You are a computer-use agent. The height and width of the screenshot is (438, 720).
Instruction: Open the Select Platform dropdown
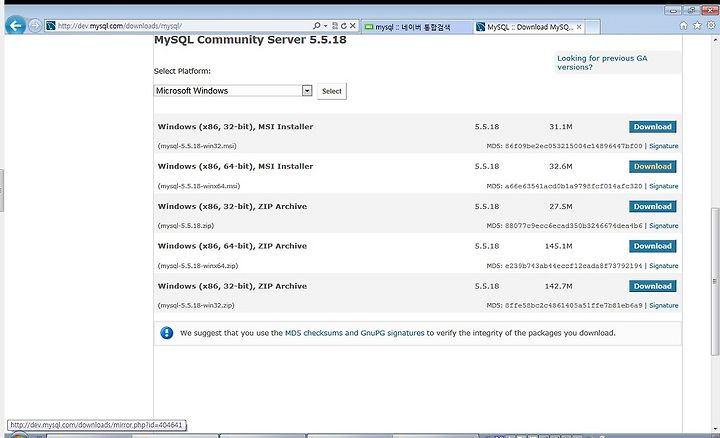233,90
